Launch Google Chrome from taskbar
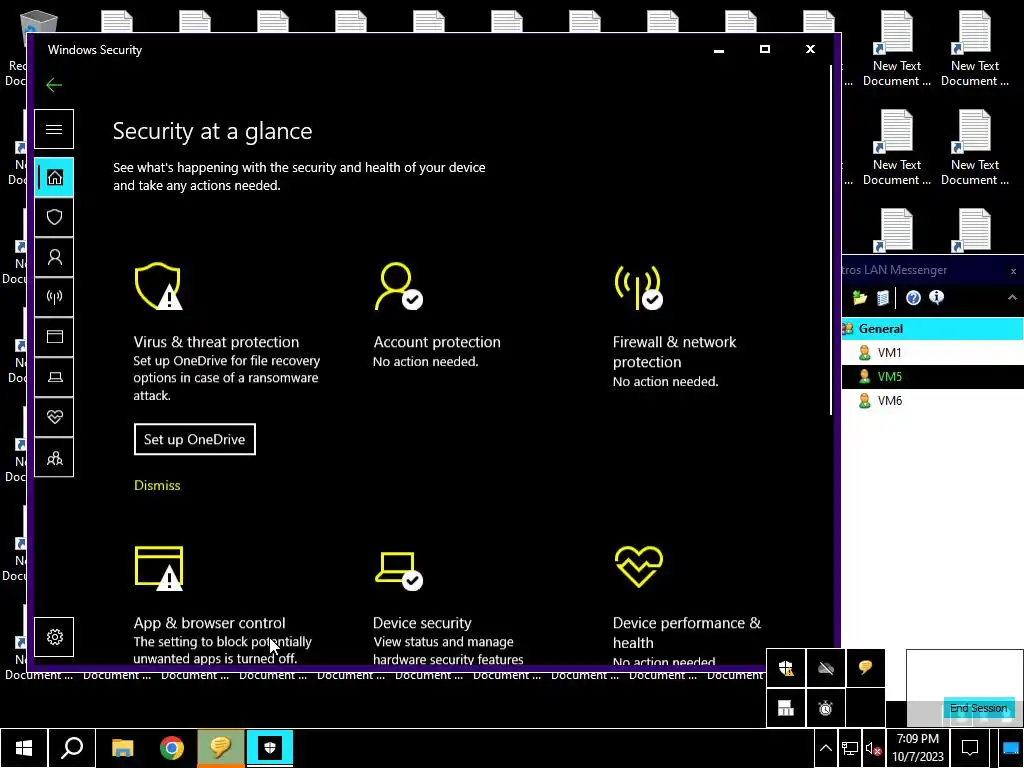 (x=172, y=748)
